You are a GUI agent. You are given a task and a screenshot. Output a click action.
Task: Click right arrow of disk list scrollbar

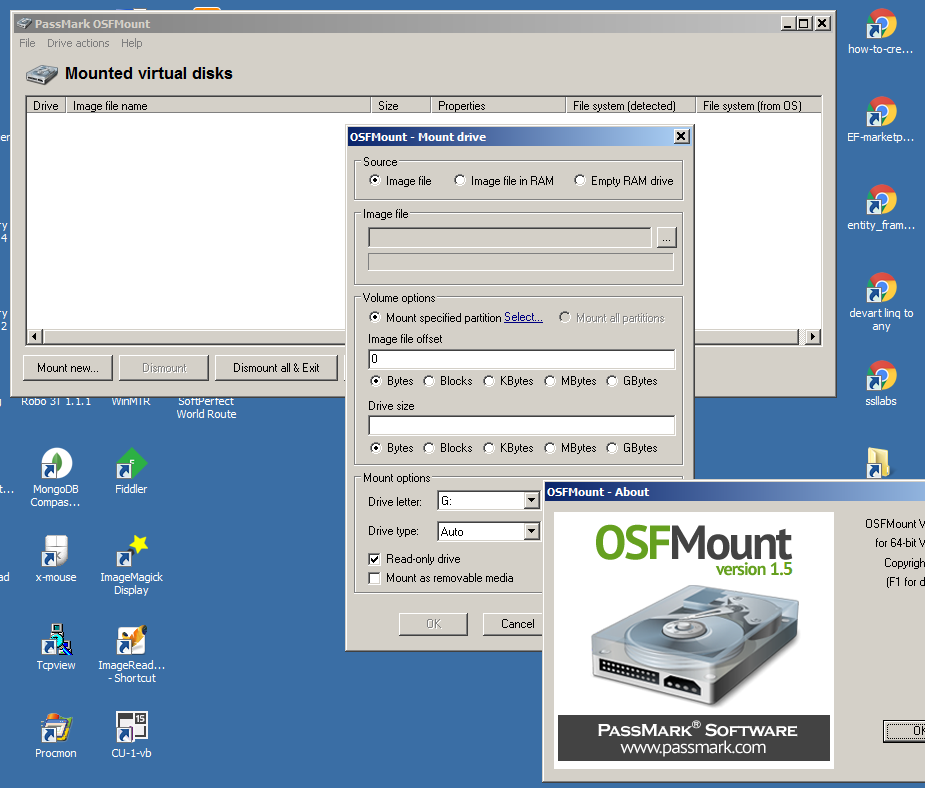coord(813,337)
